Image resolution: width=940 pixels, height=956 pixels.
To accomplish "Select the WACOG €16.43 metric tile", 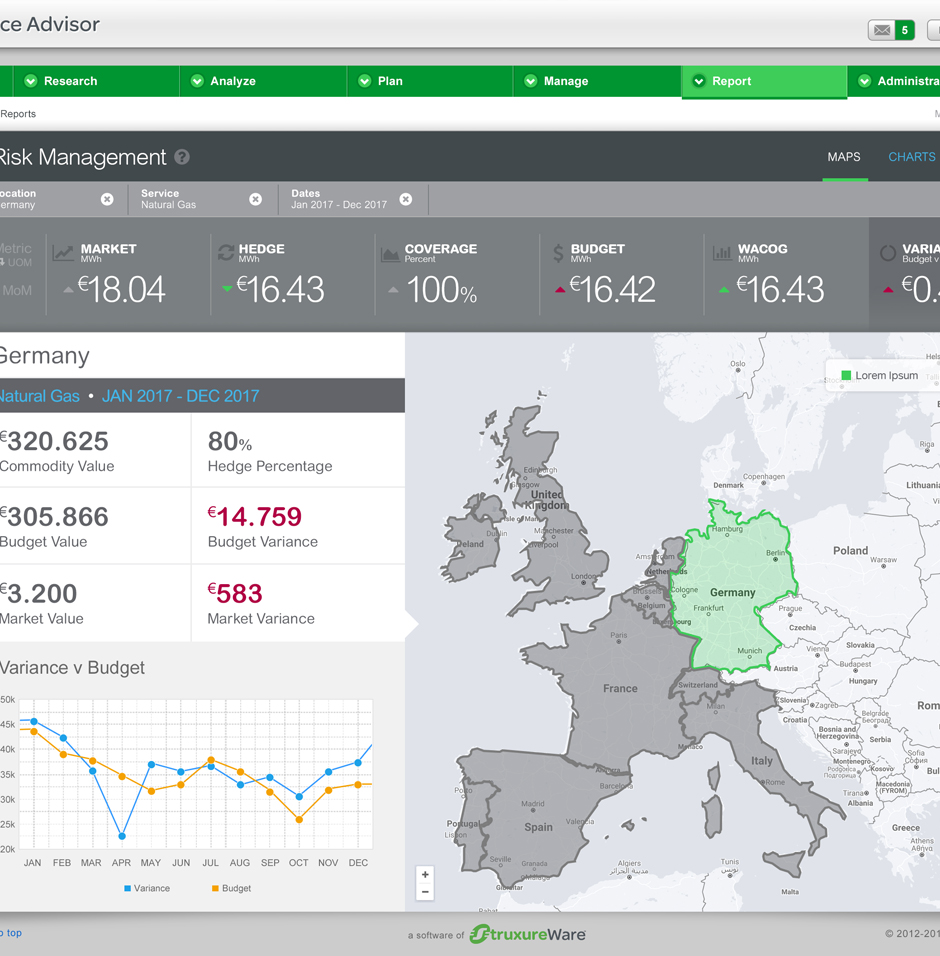I will point(786,274).
